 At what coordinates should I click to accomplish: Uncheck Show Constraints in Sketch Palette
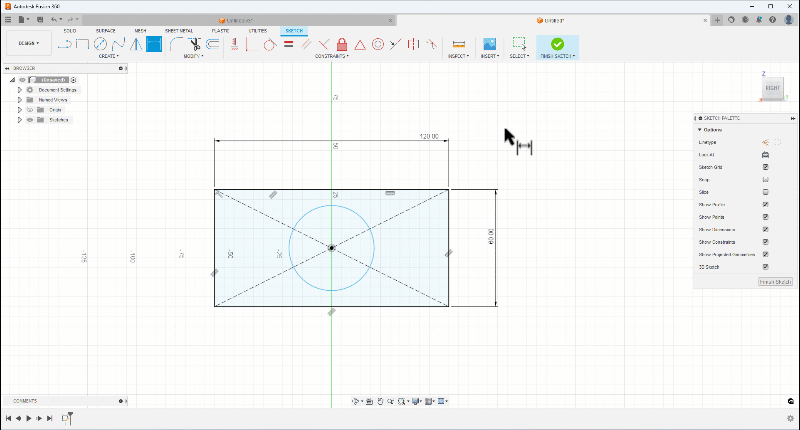point(765,242)
